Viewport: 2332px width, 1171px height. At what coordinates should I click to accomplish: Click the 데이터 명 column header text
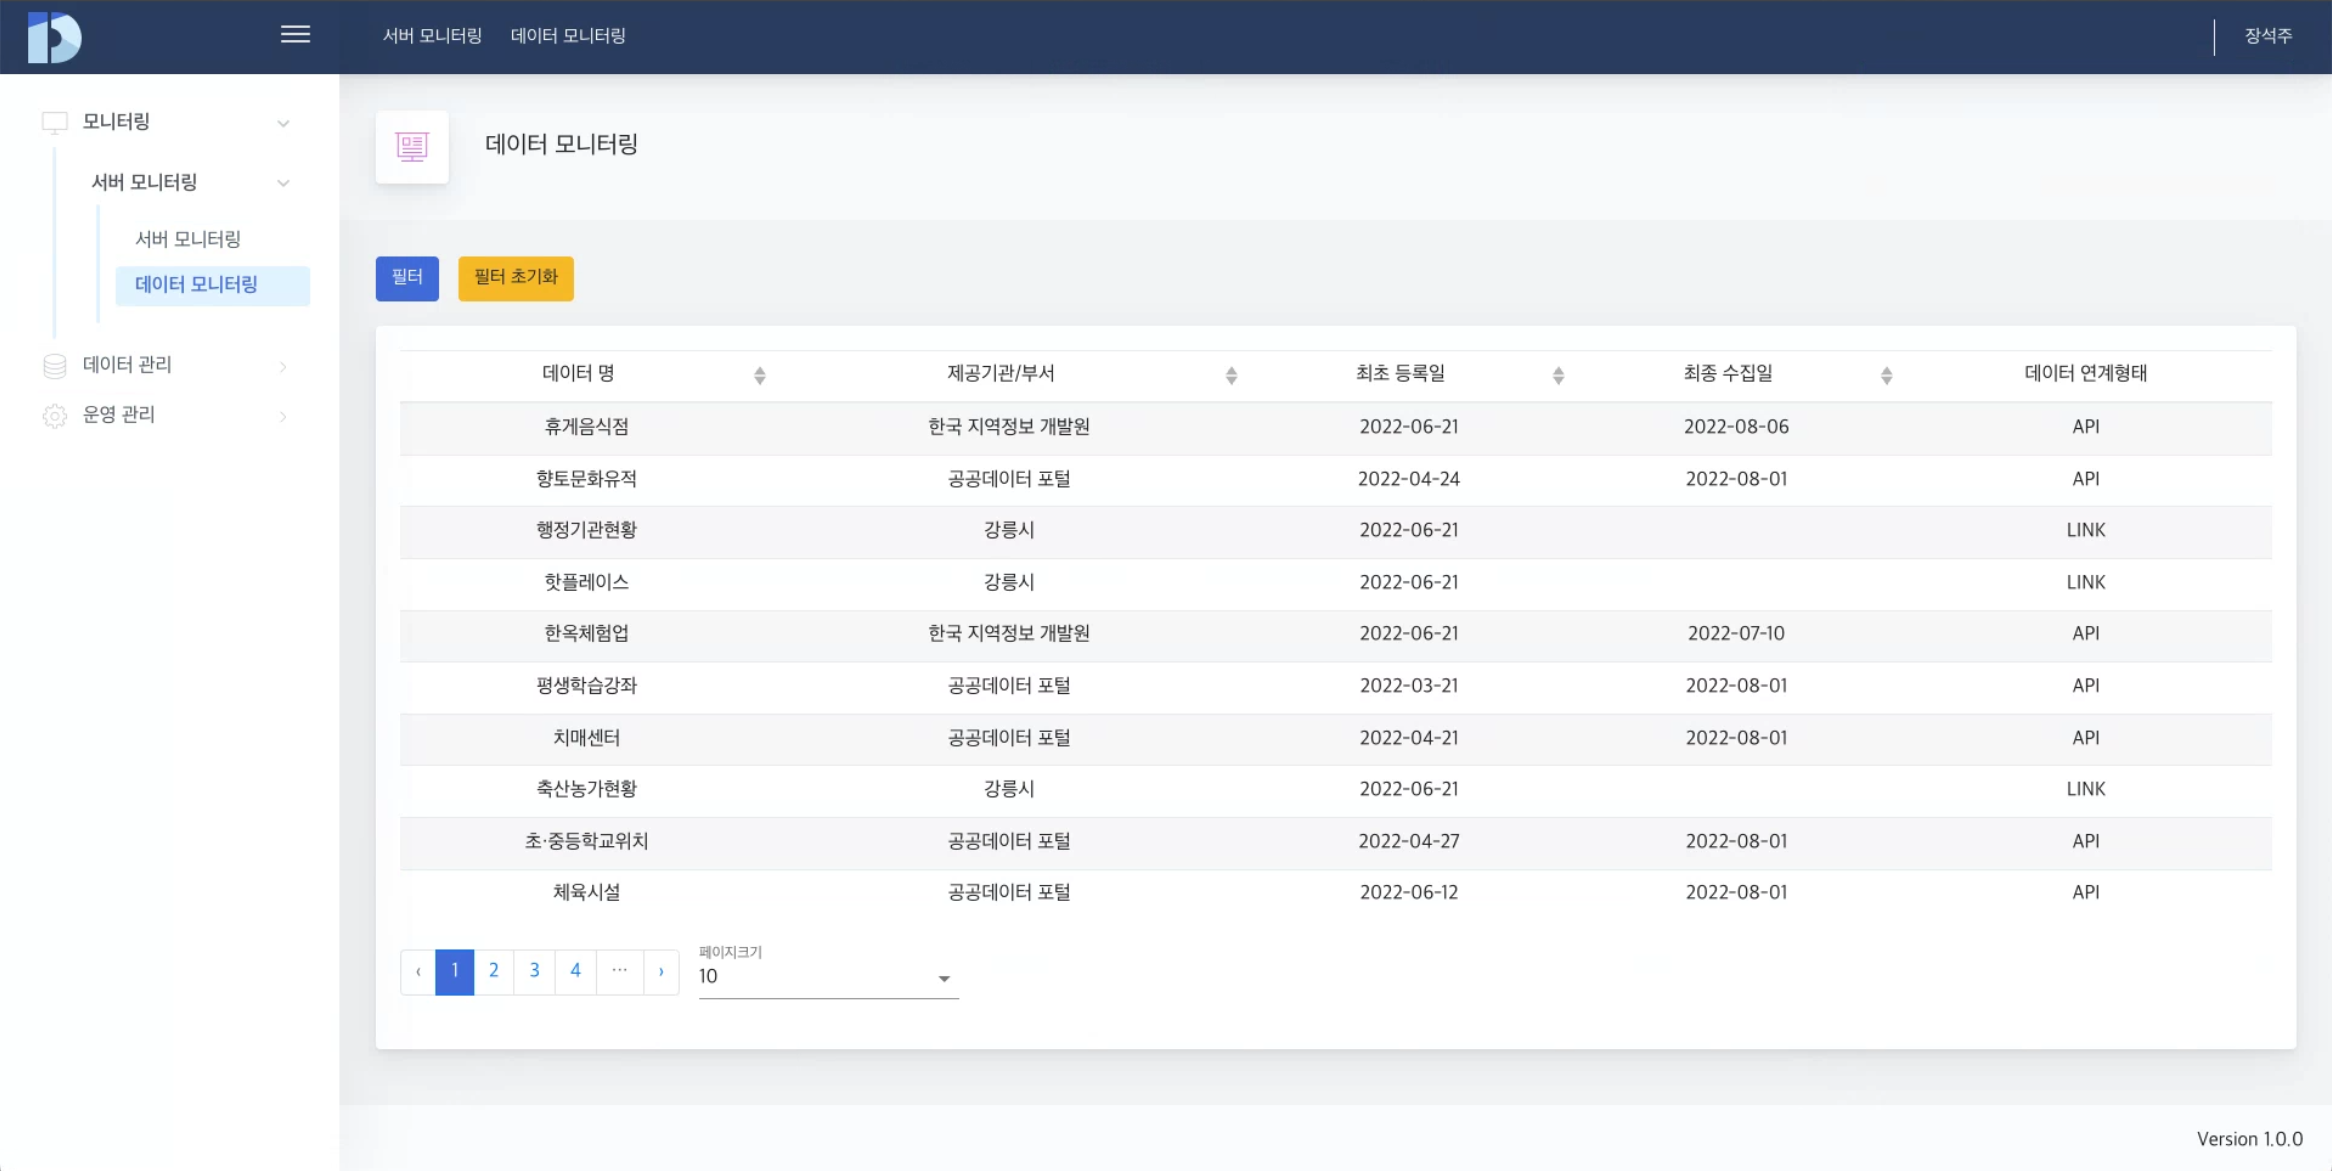578,374
